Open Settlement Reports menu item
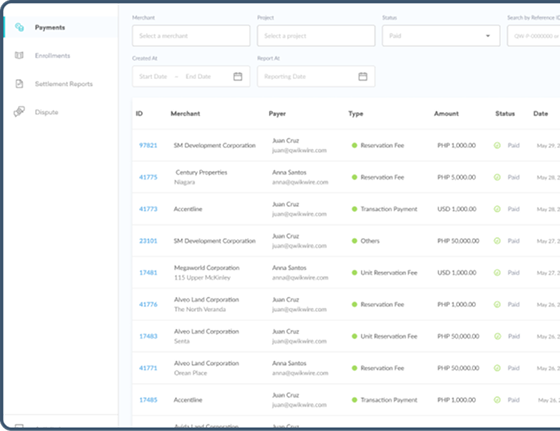Screen dimensions: 560x431 tap(64, 84)
